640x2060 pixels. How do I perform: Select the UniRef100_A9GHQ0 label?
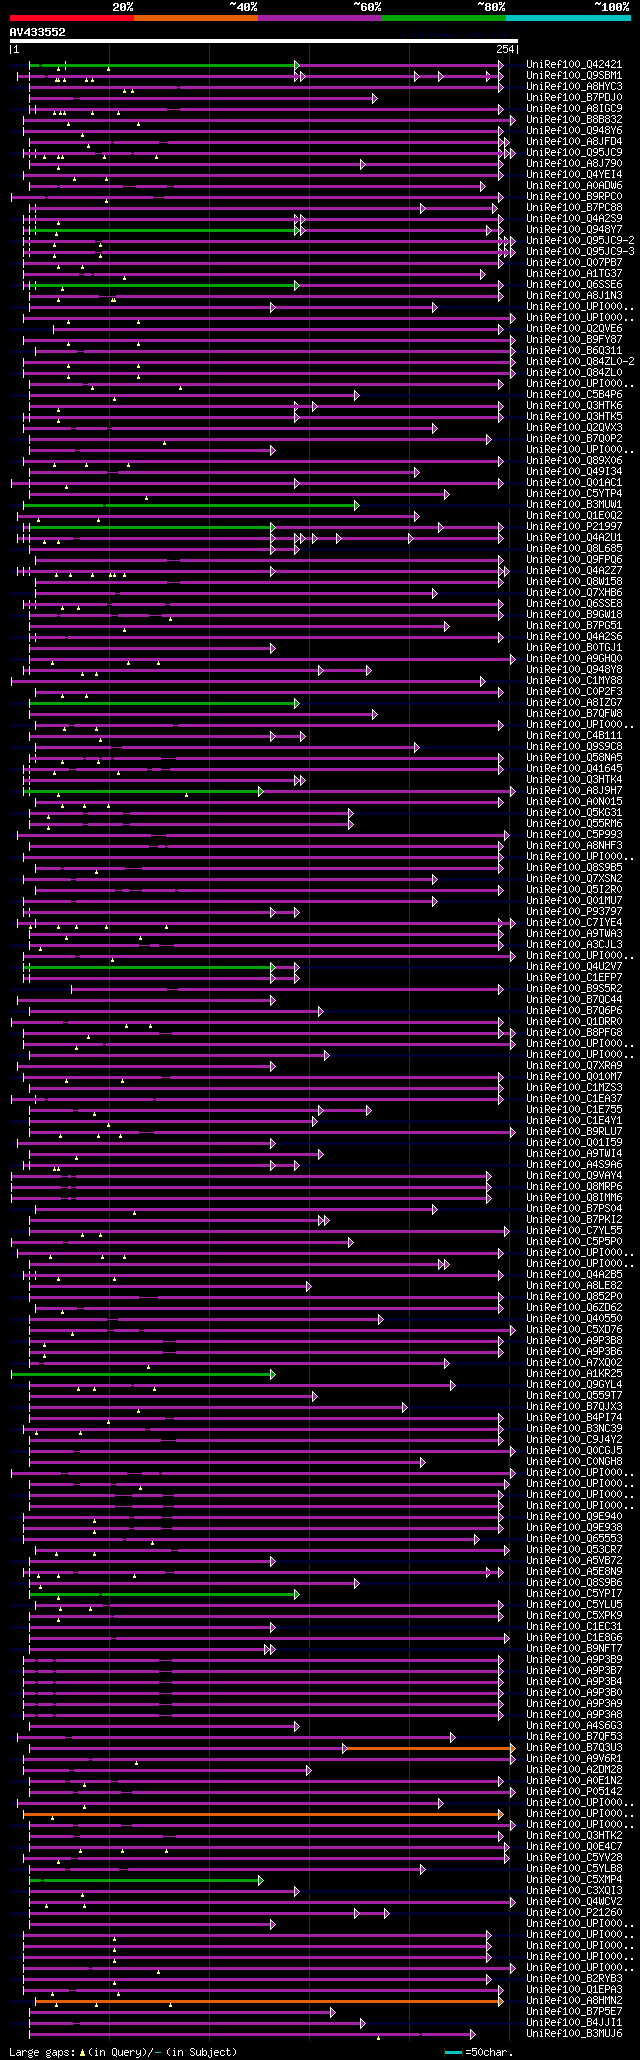pos(574,658)
